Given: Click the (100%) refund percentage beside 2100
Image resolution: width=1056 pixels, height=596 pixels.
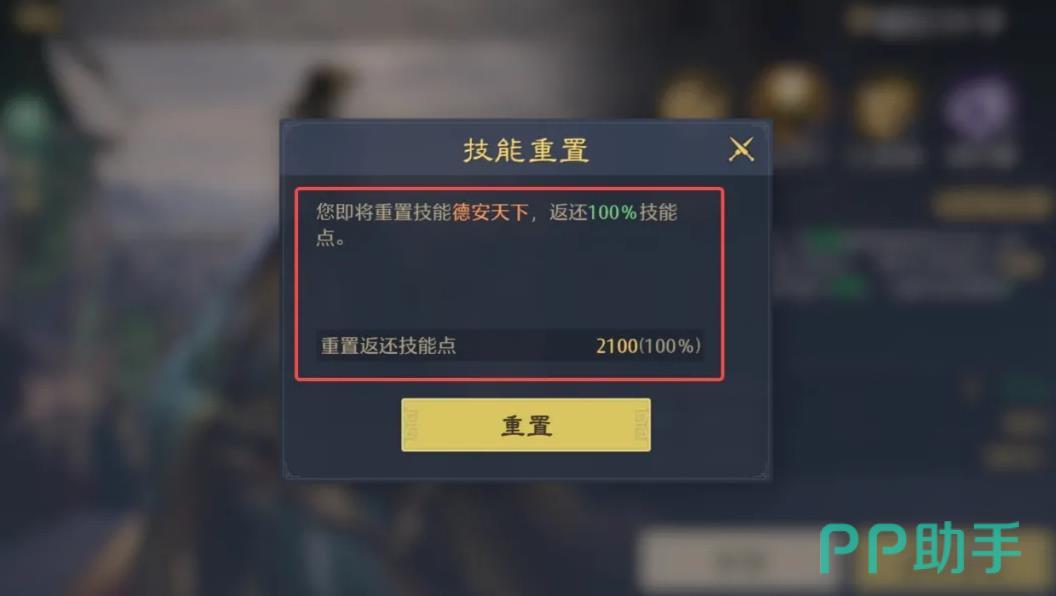Looking at the screenshot, I should point(670,345).
